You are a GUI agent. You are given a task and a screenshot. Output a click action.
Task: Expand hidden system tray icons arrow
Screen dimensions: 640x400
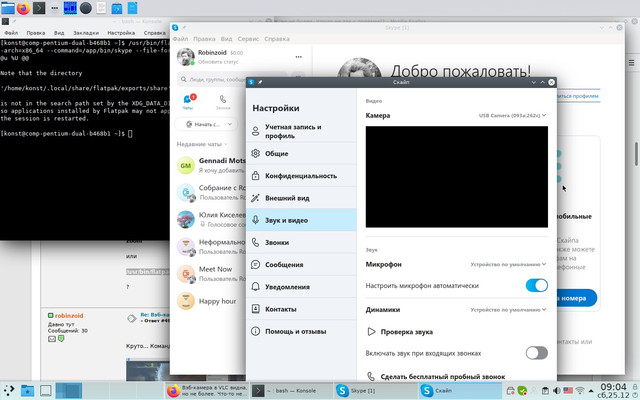[591, 391]
